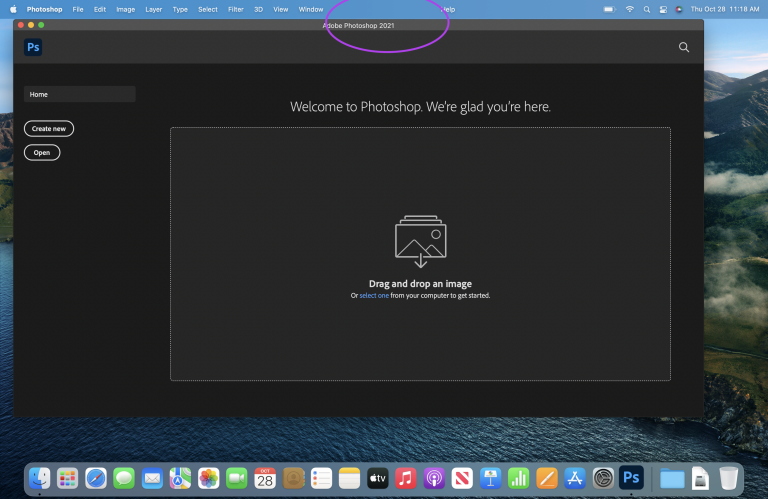
Task: Click the drag and drop image area
Action: click(420, 254)
